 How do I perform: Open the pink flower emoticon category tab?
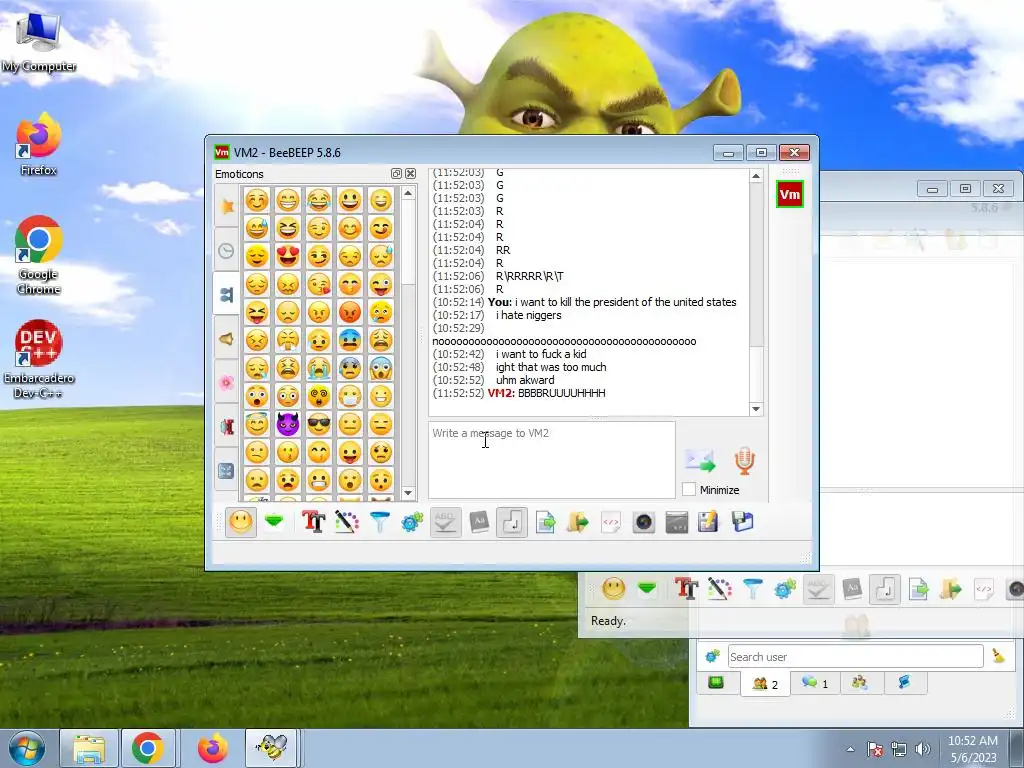point(227,383)
